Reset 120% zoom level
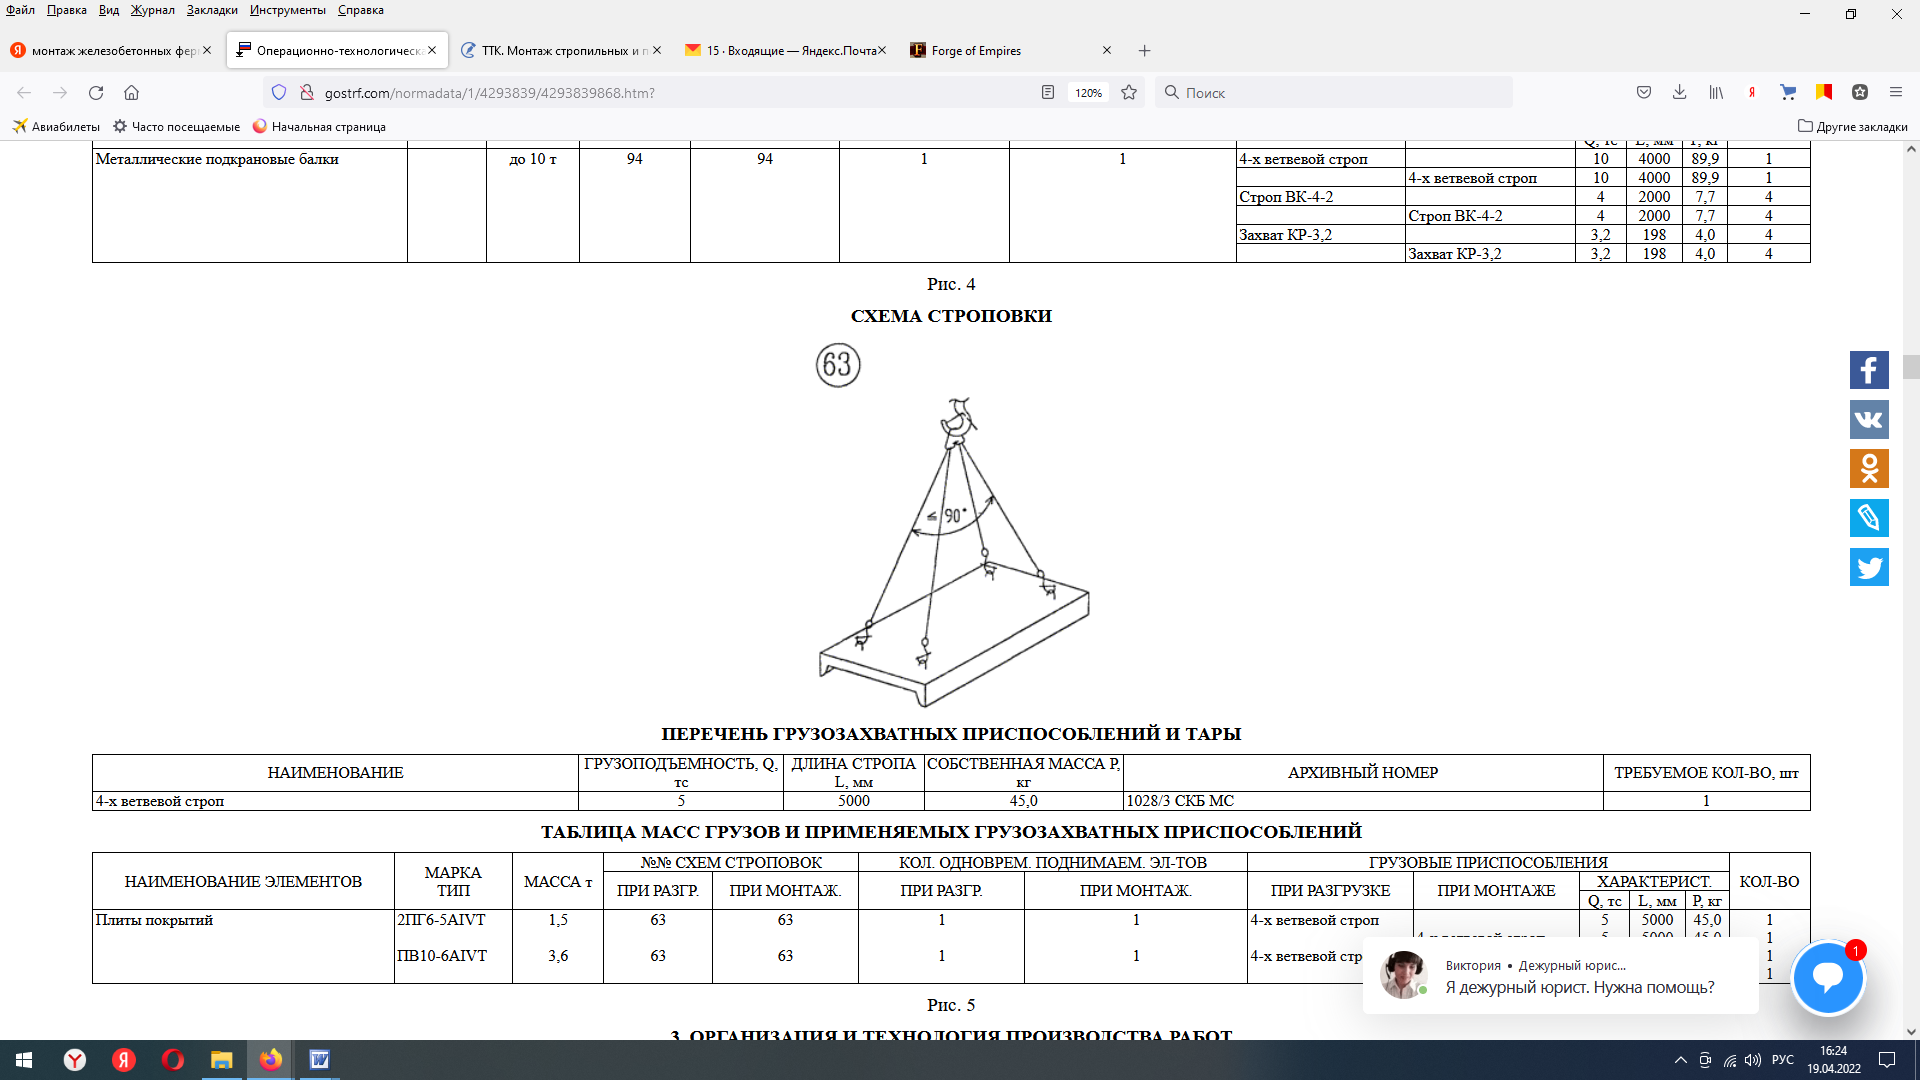Screen dimensions: 1920x1080 coord(1088,93)
